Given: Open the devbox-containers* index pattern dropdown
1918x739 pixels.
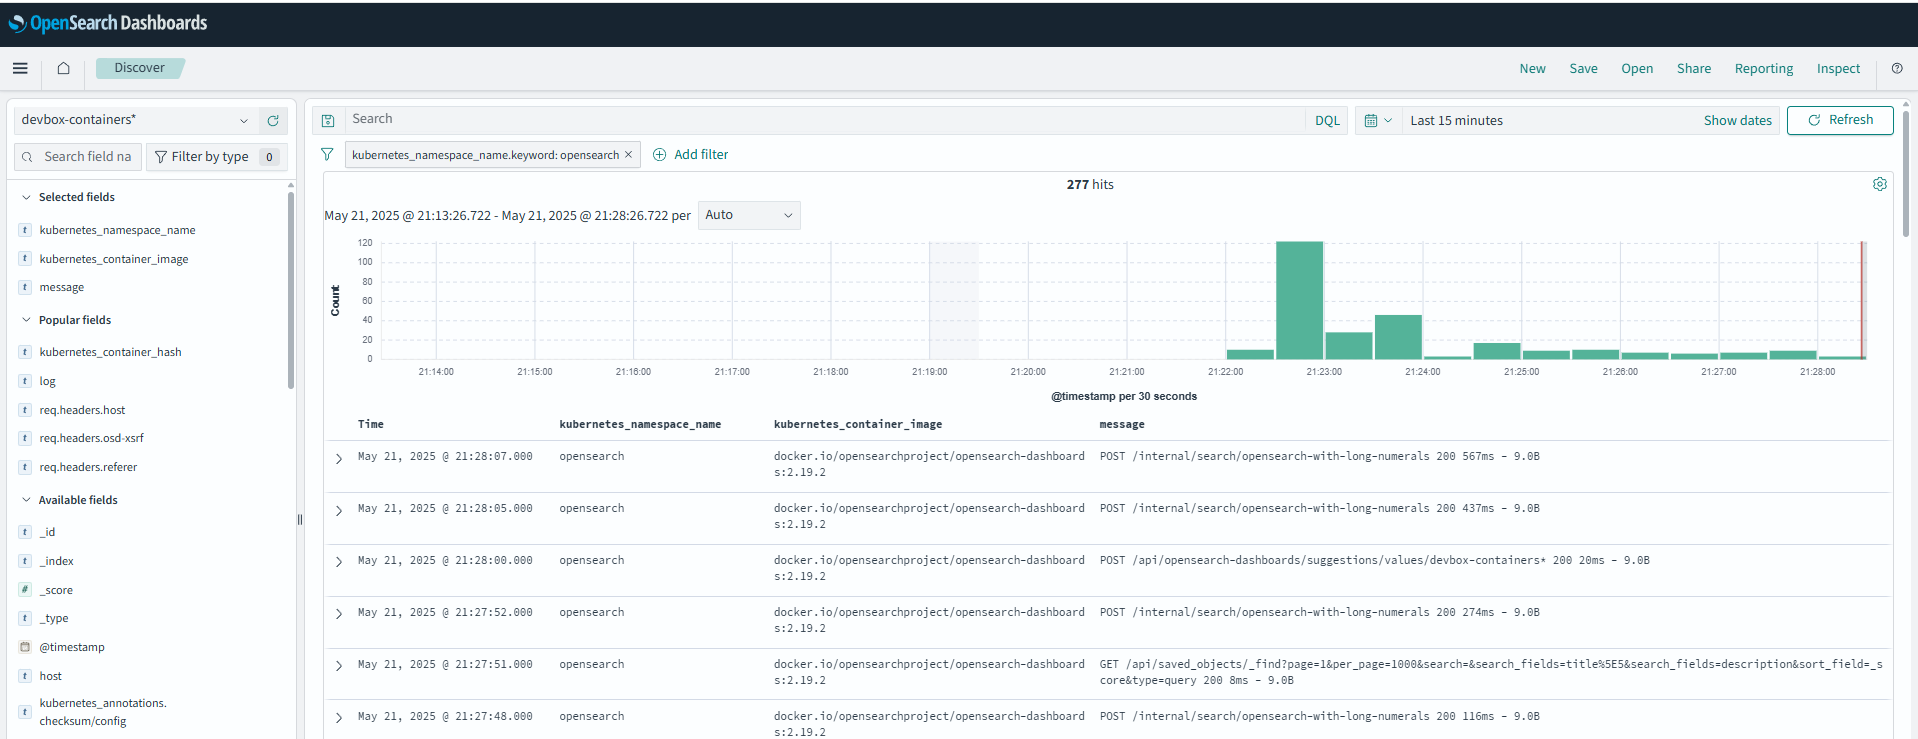Looking at the screenshot, I should pyautogui.click(x=135, y=120).
